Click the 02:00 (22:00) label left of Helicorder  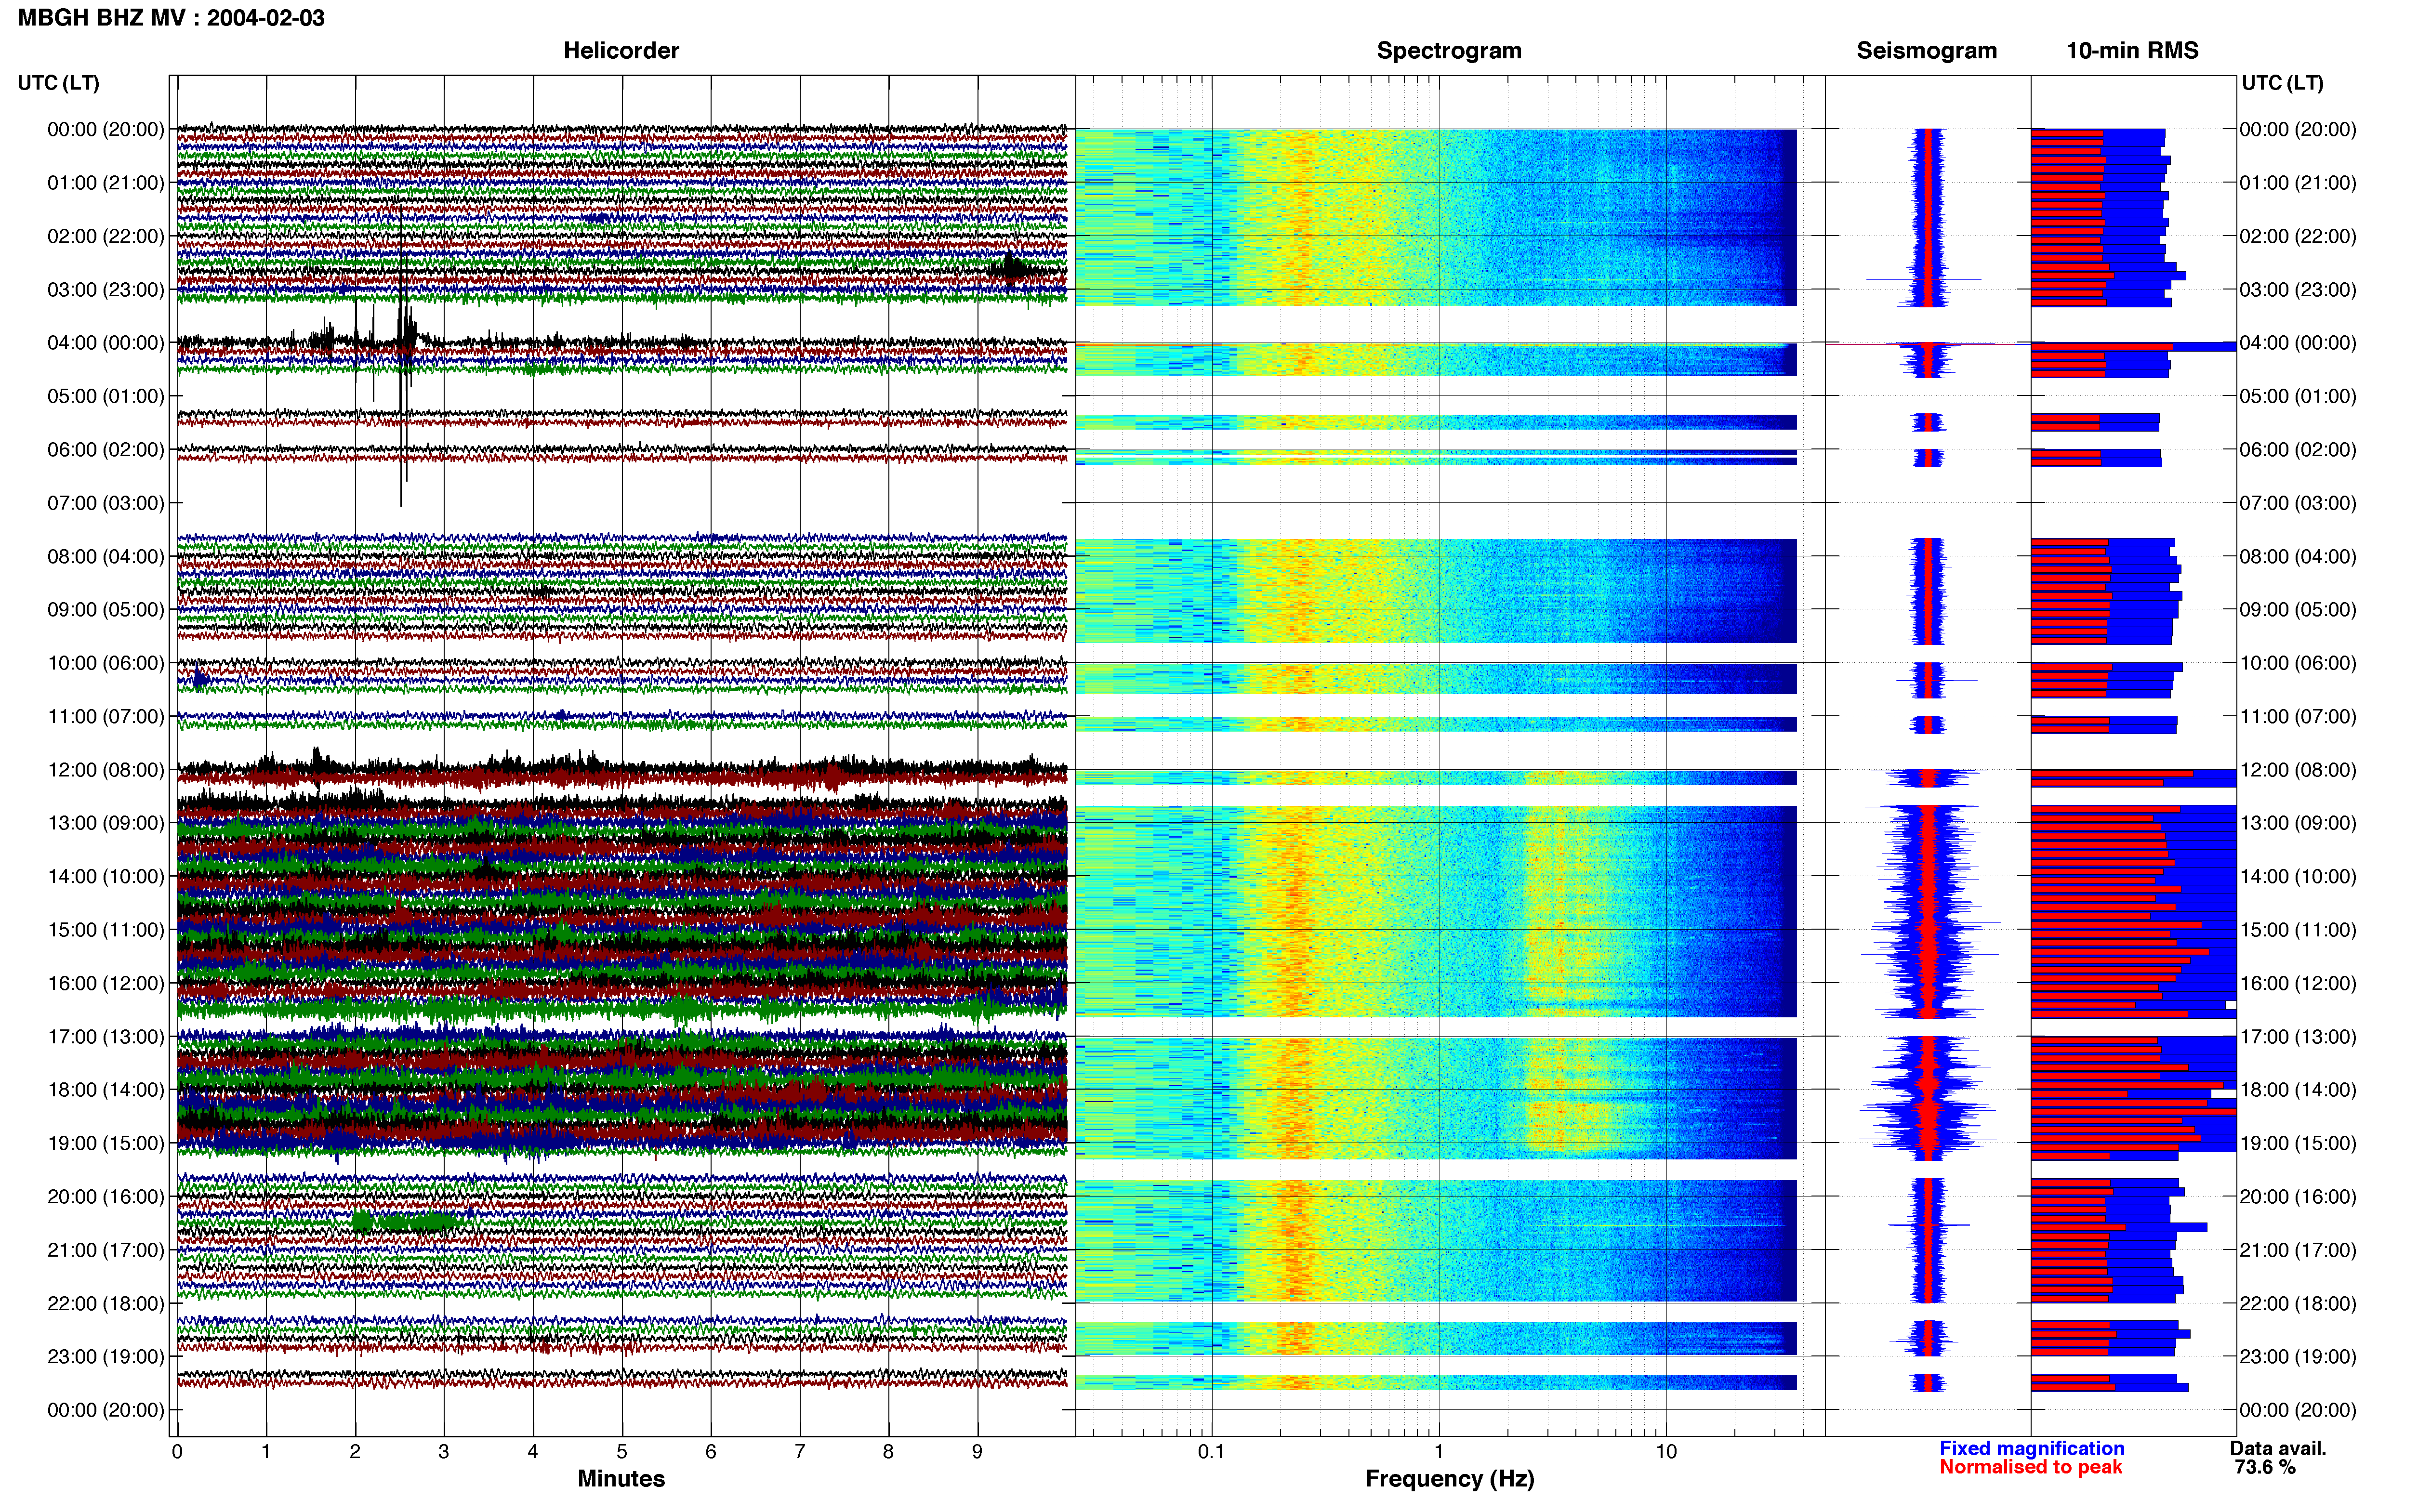click(106, 236)
